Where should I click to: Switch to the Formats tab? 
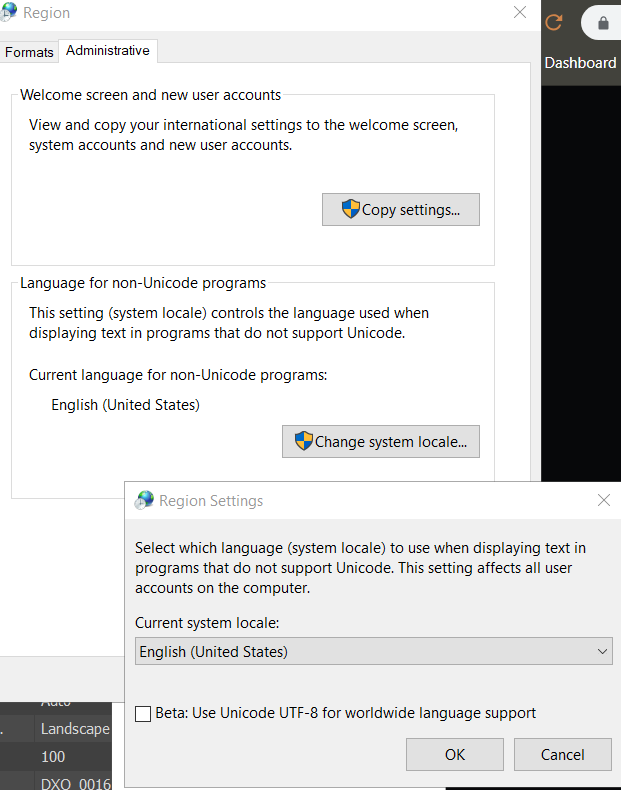[29, 52]
